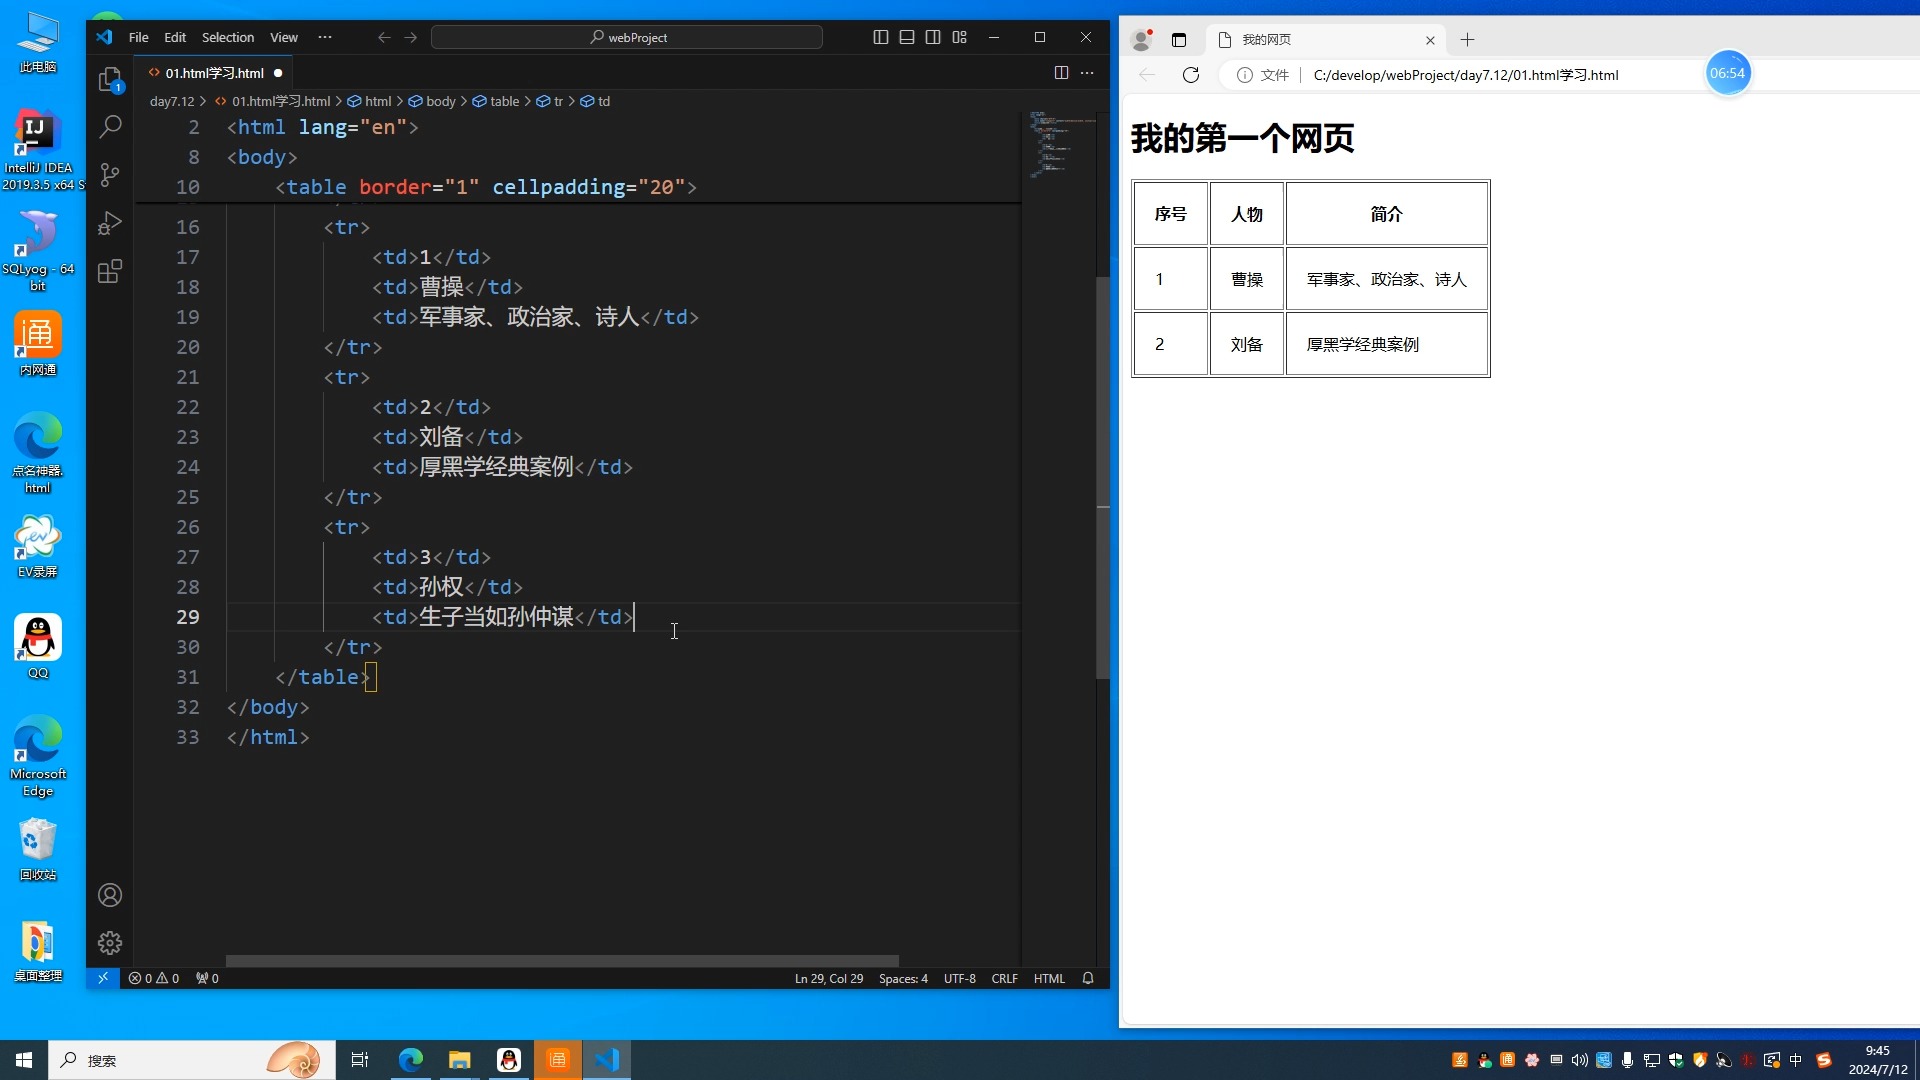This screenshot has width=1920, height=1080.
Task: Expand the table breadcrumb item
Action: pyautogui.click(x=496, y=101)
